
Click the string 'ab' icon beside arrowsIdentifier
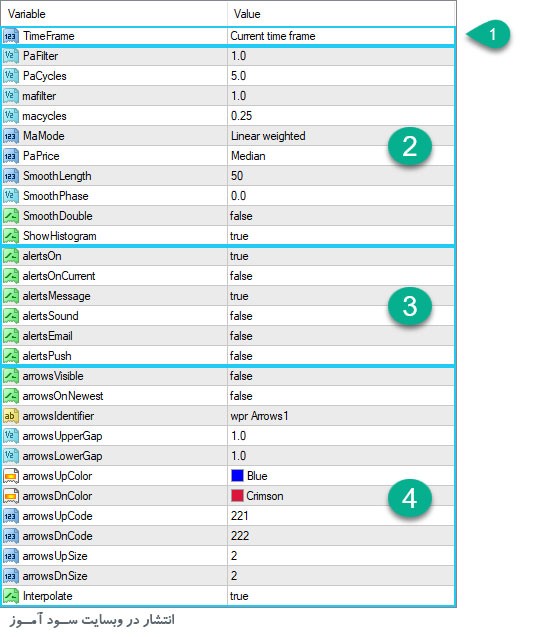(x=11, y=416)
